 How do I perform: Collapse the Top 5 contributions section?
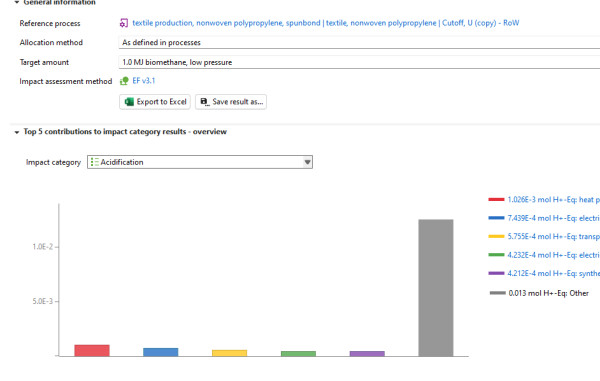coord(16,132)
